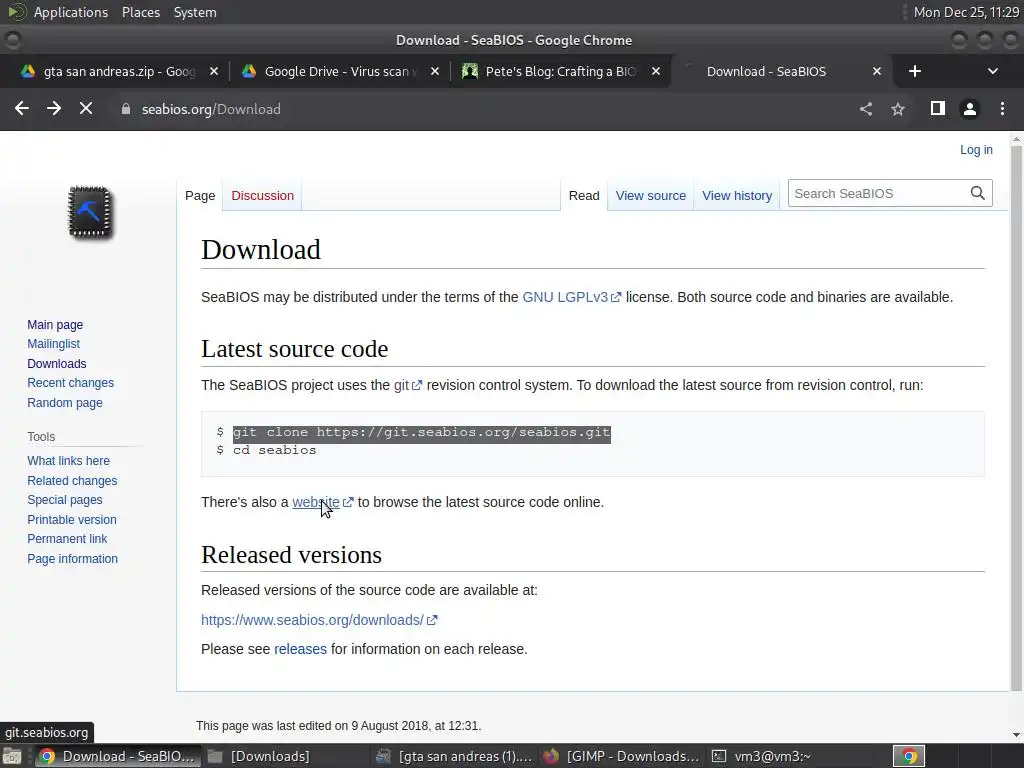Click the browser back arrow
1024x768 pixels.
tap(22, 109)
